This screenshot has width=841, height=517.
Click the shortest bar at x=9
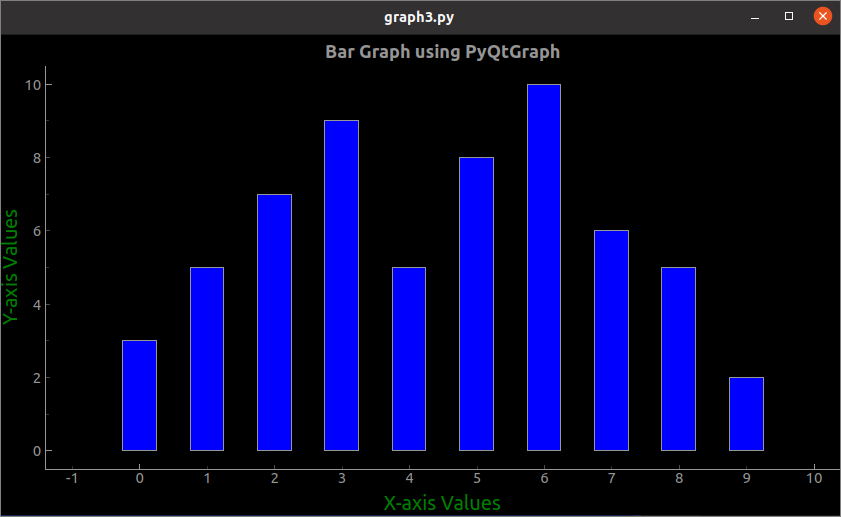pos(746,413)
